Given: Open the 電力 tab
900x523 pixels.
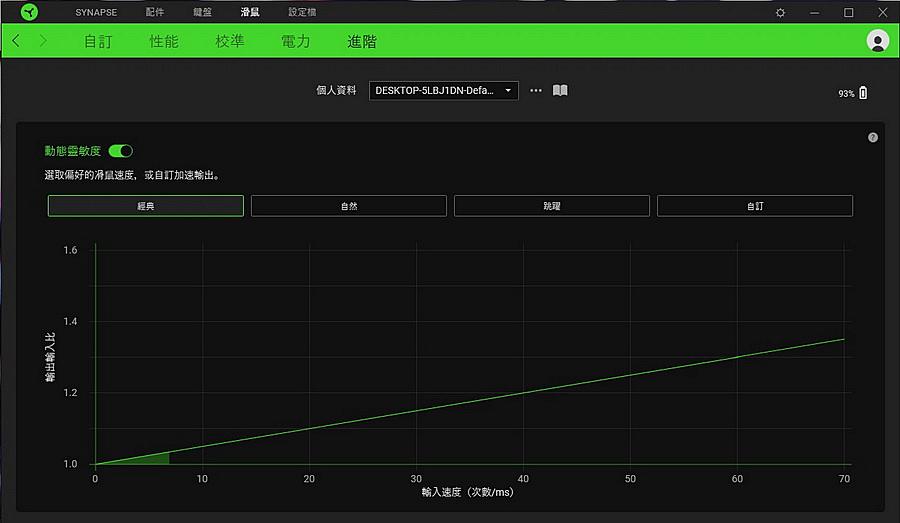Looking at the screenshot, I should coord(296,41).
